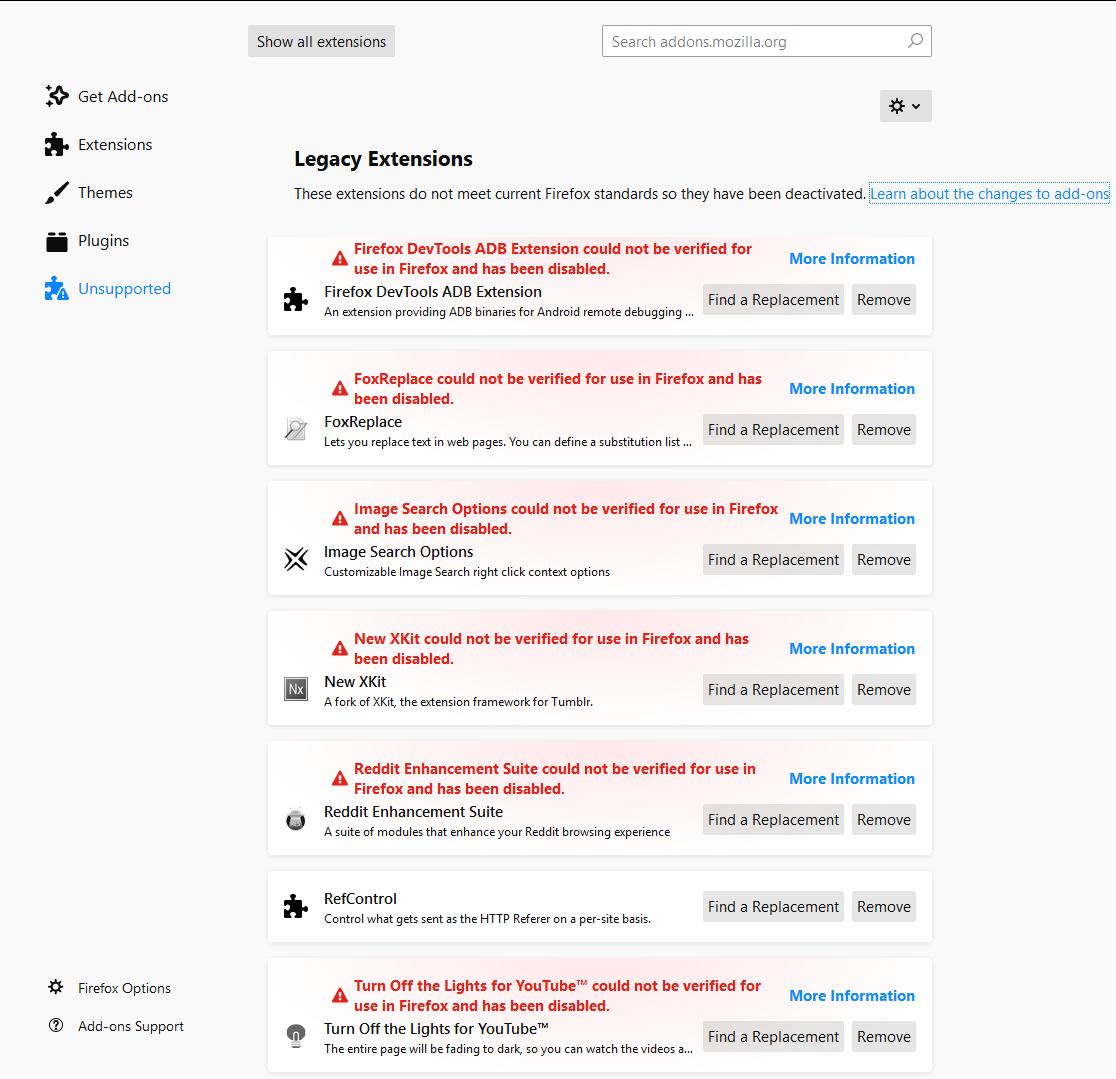The width and height of the screenshot is (1116, 1079).
Task: Find a Replacement for Firefox DevTools ADB Extension
Action: click(773, 300)
